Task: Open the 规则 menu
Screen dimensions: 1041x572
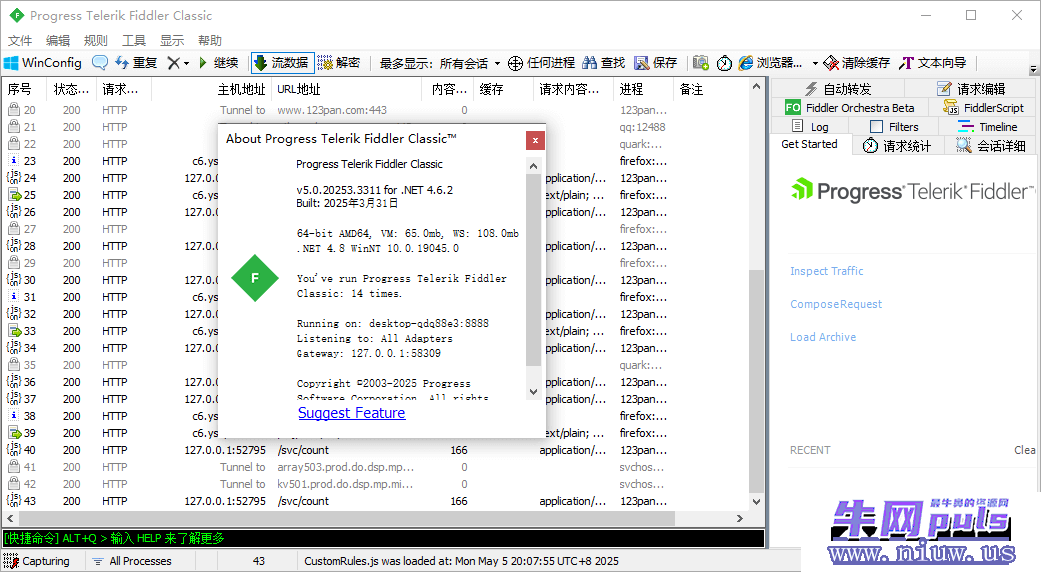Action: coord(96,40)
